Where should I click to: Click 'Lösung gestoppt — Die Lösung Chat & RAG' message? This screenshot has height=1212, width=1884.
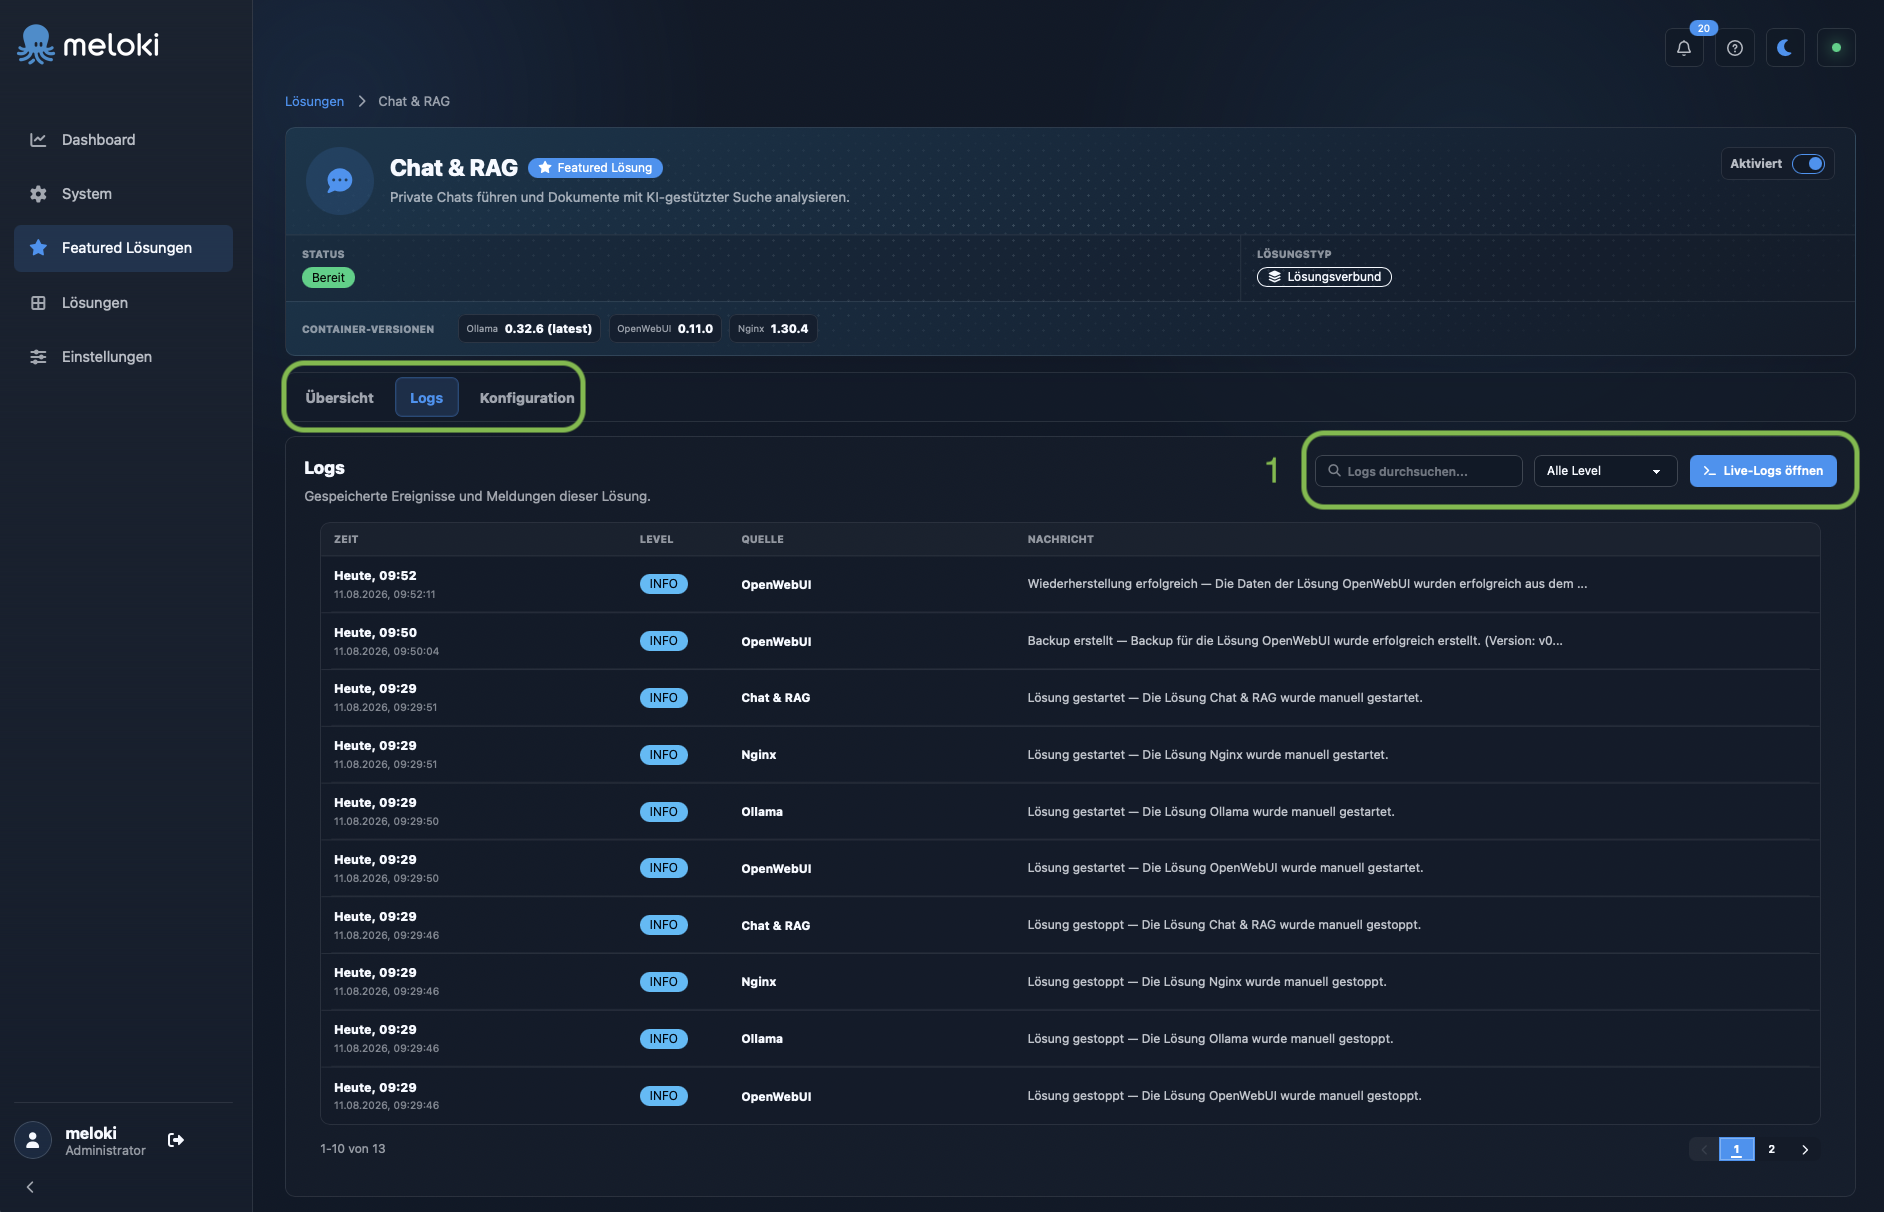(1224, 925)
